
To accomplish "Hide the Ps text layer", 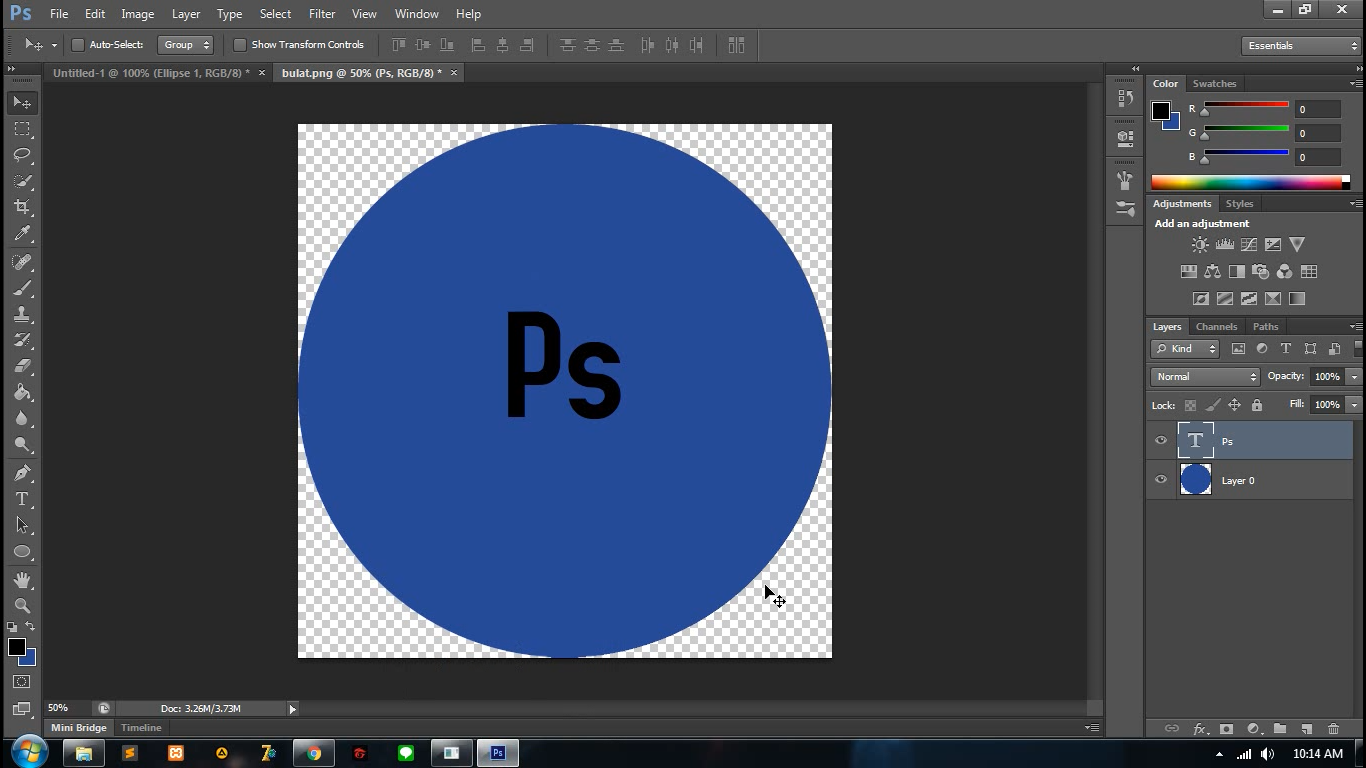I will point(1161,441).
